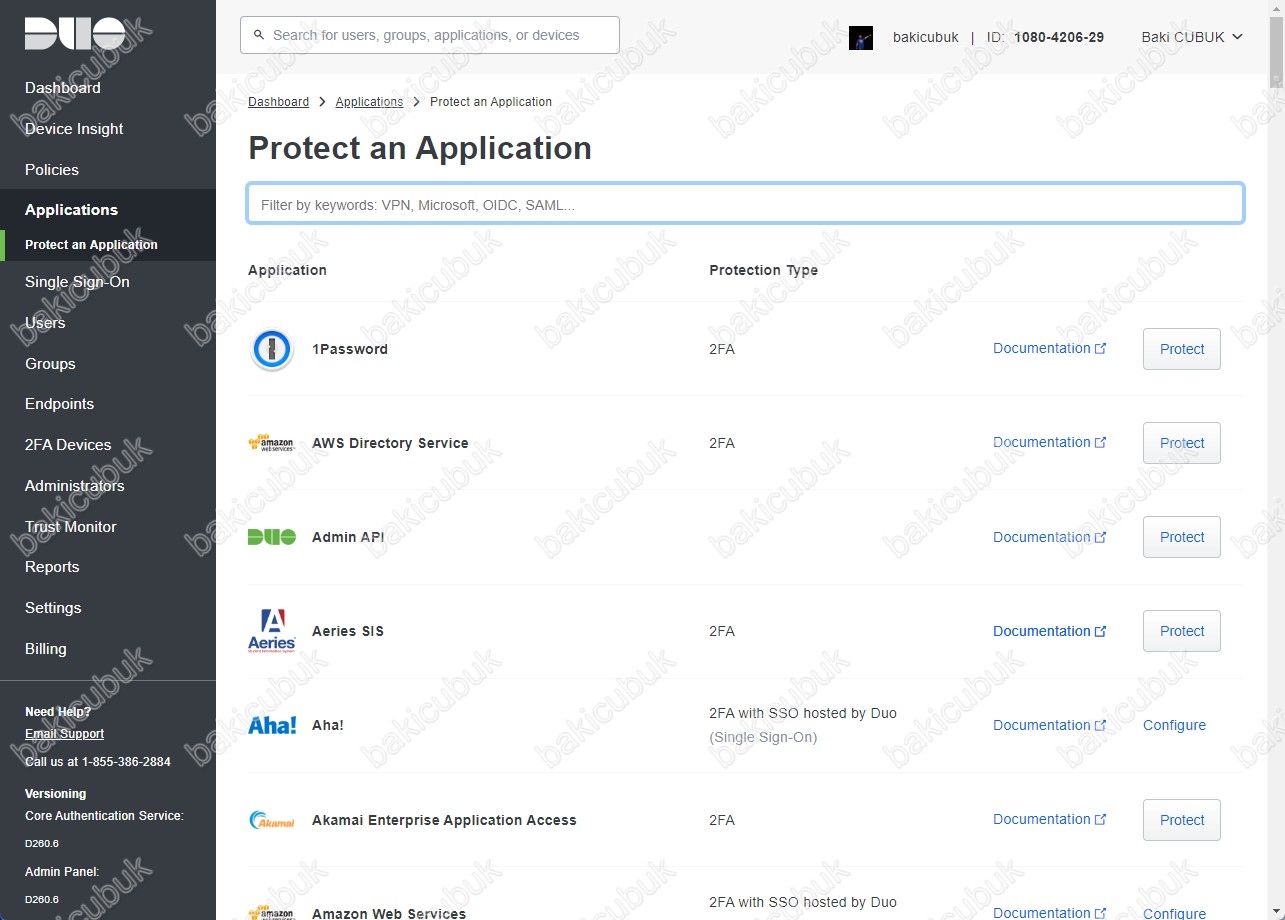Click the Dashboard breadcrumb link
The width and height of the screenshot is (1285, 920).
coord(278,102)
